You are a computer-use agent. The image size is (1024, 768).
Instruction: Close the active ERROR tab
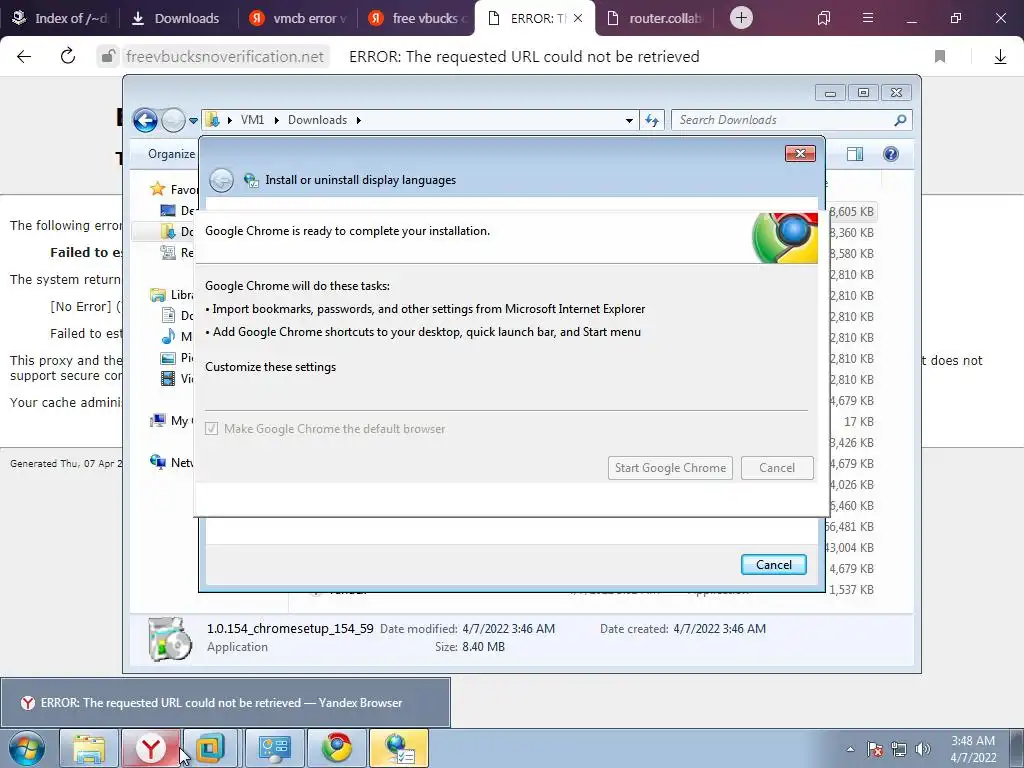click(578, 18)
